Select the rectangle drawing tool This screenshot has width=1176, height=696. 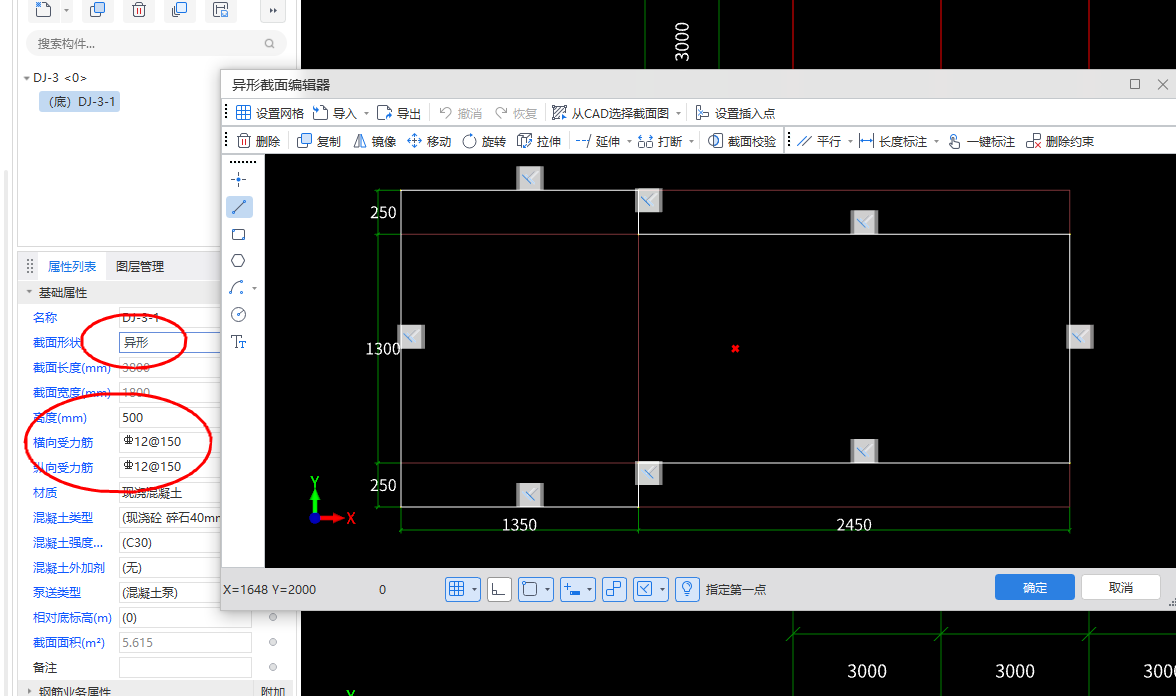pos(238,234)
